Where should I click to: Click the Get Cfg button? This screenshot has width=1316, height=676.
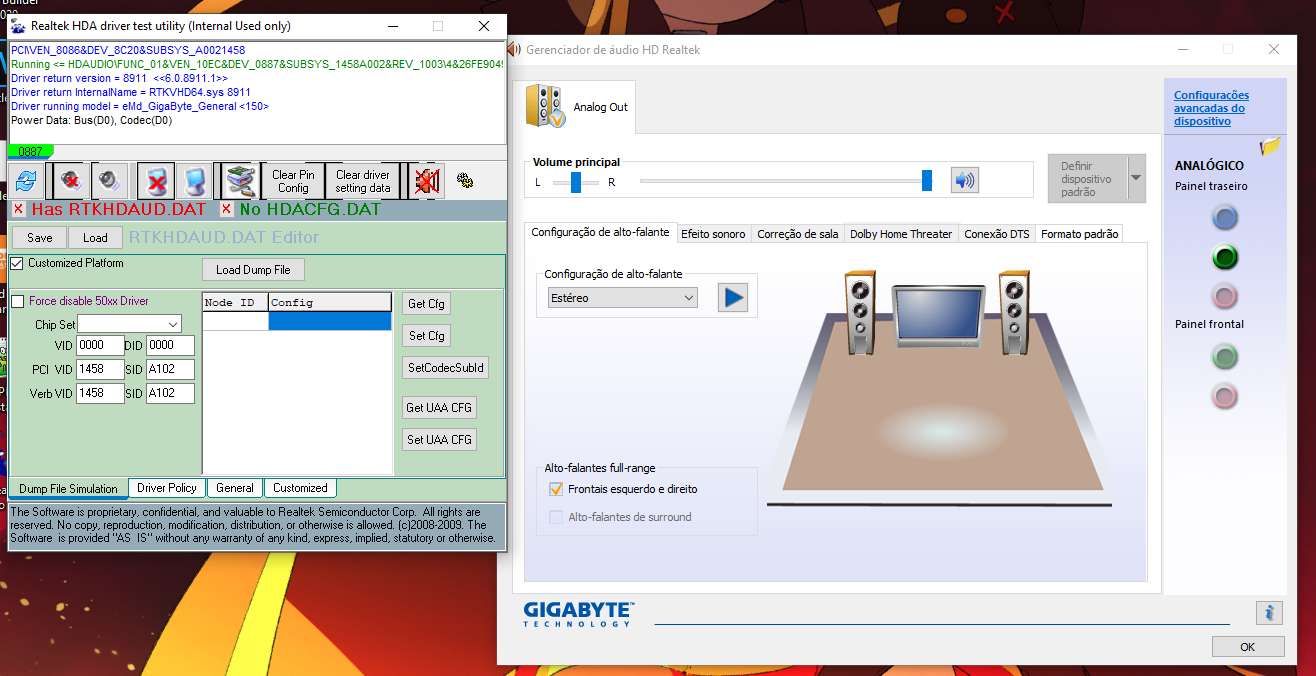[x=426, y=304]
